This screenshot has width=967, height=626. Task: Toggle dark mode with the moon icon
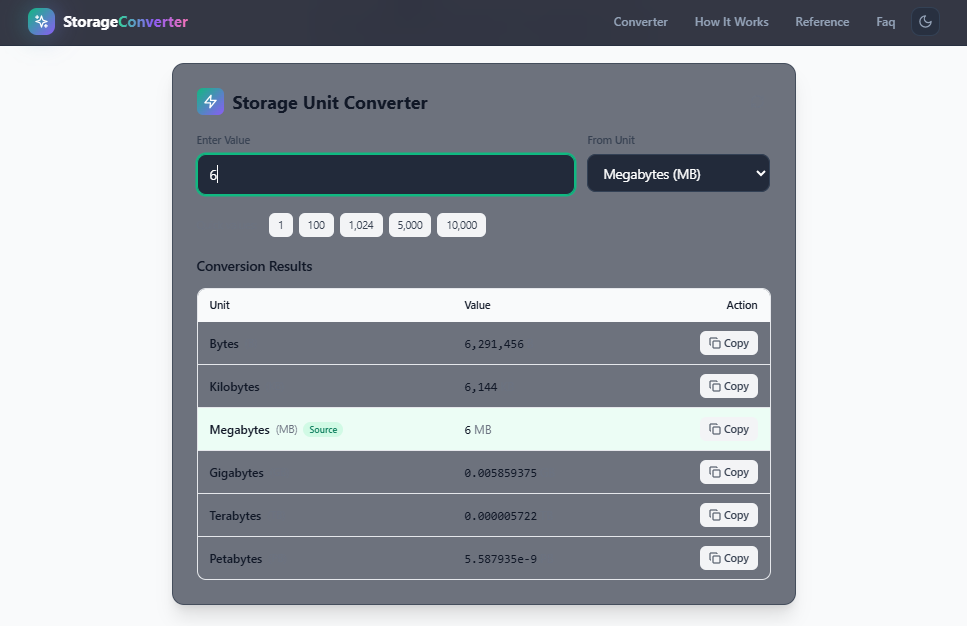925,20
